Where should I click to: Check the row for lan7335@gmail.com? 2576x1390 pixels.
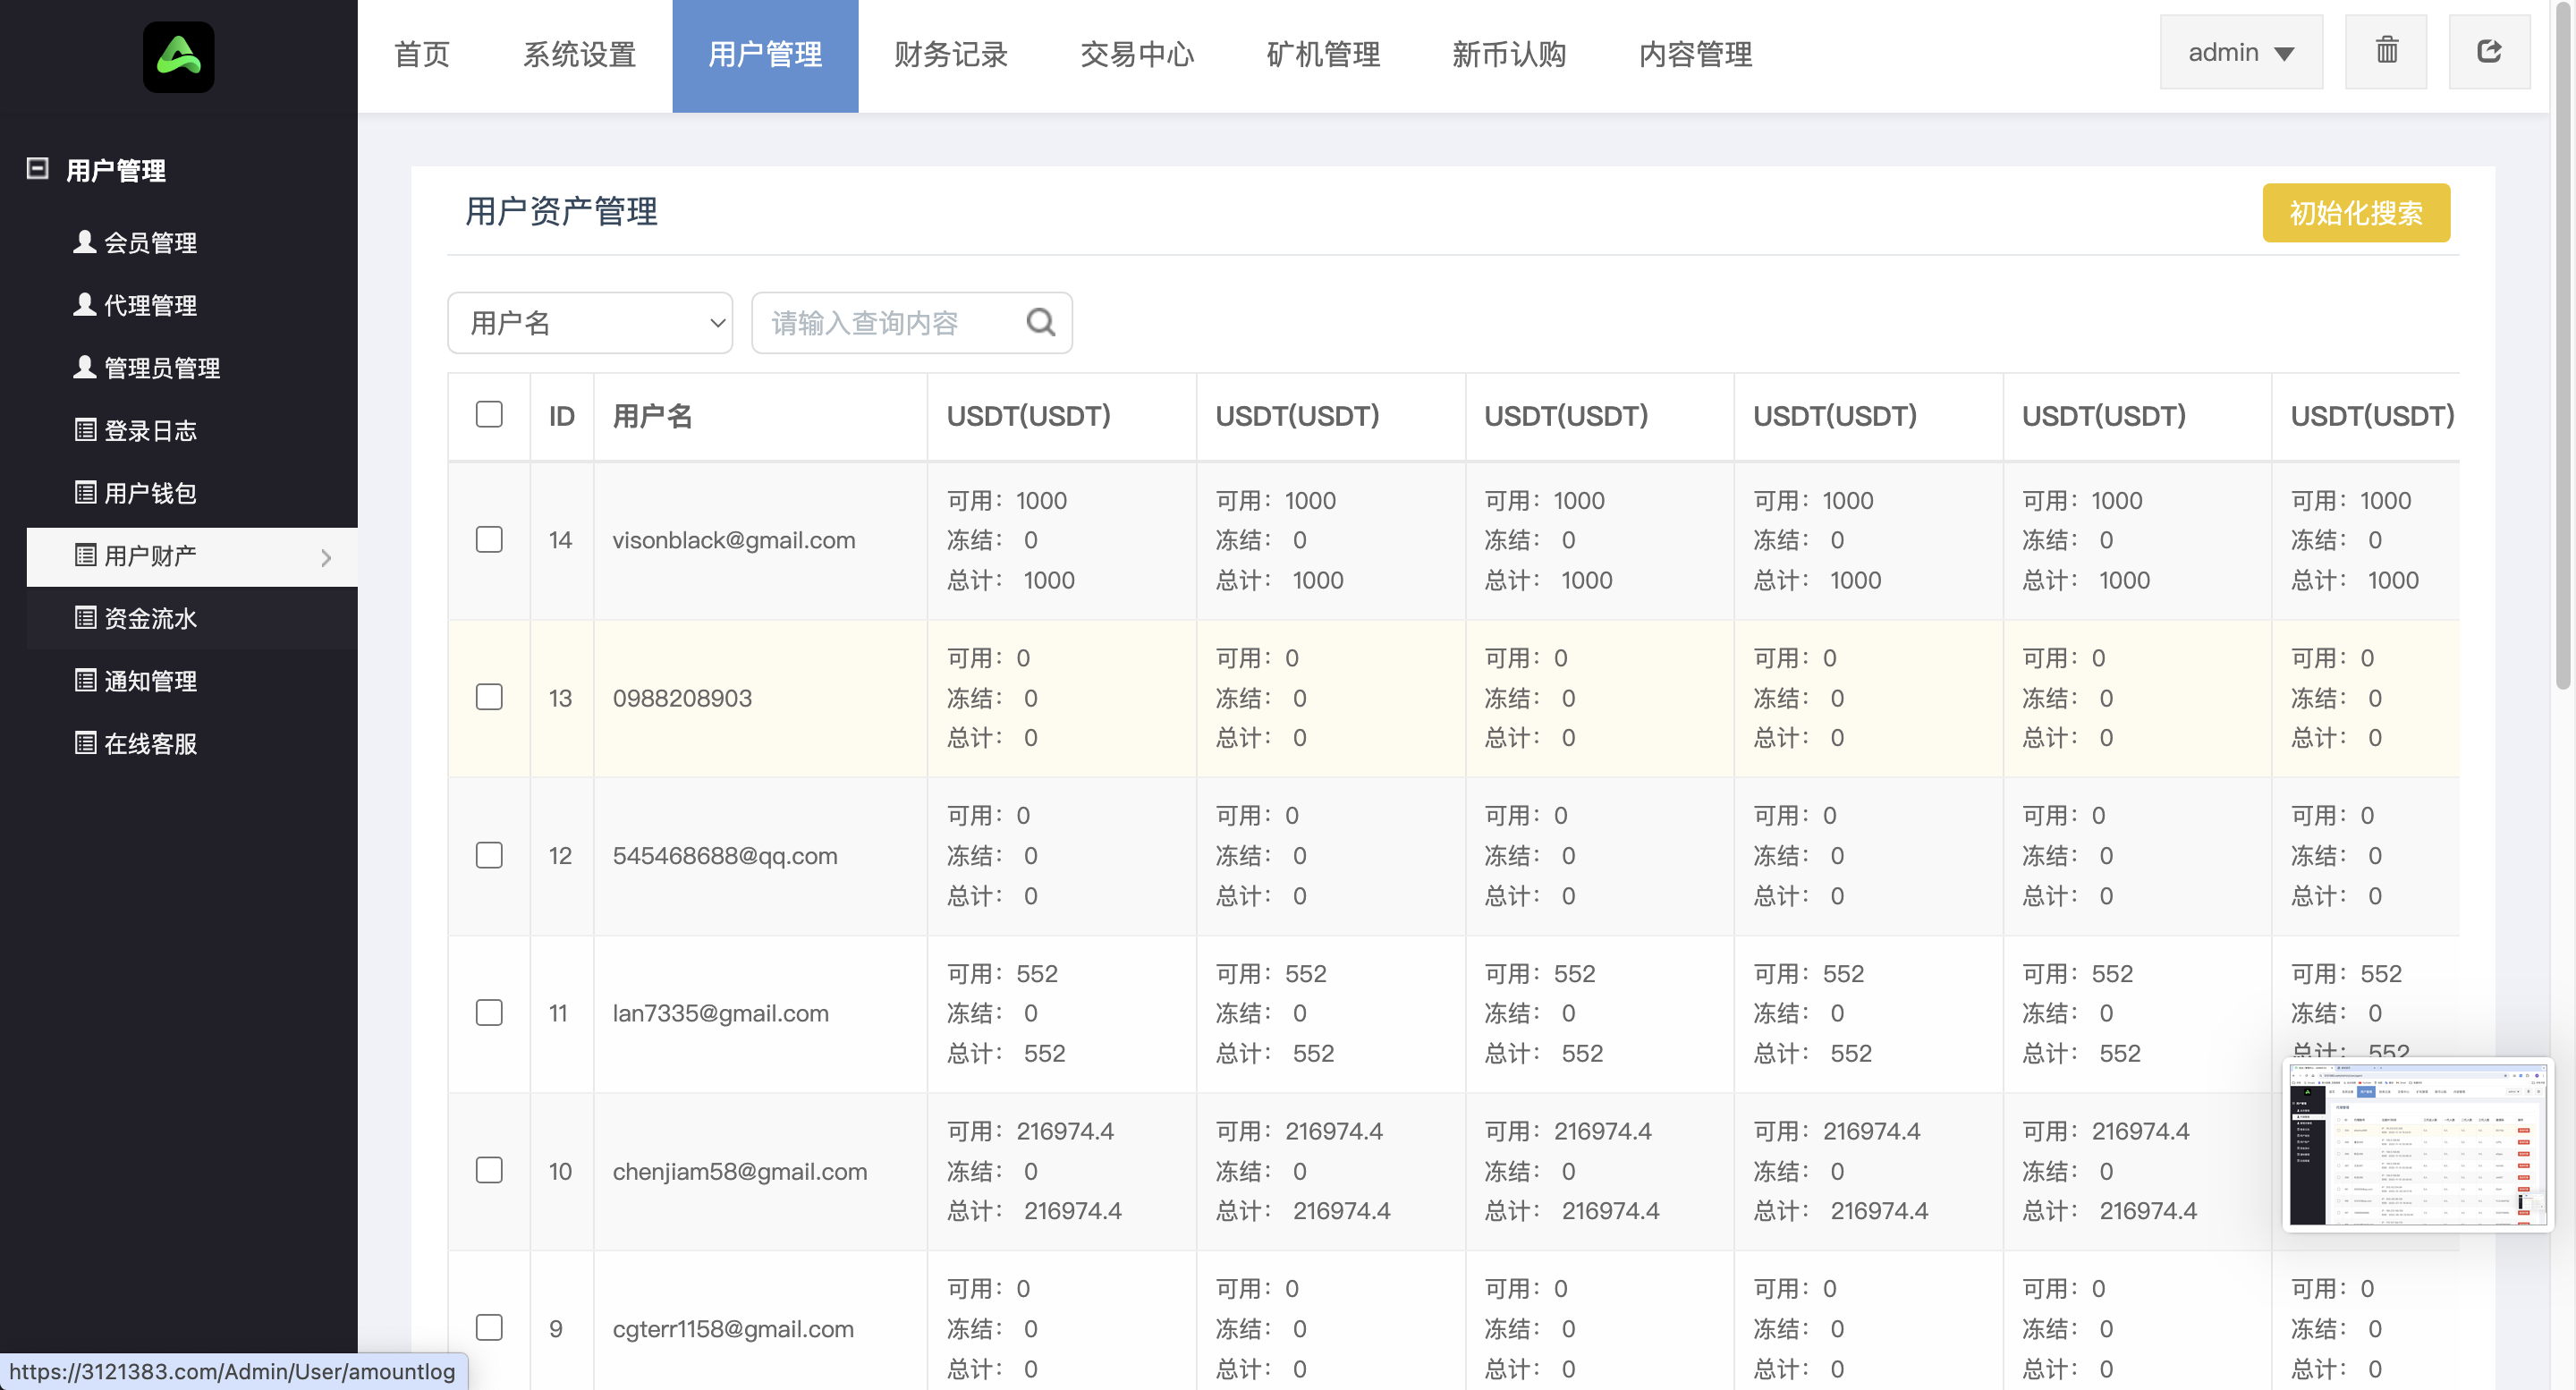click(489, 1012)
